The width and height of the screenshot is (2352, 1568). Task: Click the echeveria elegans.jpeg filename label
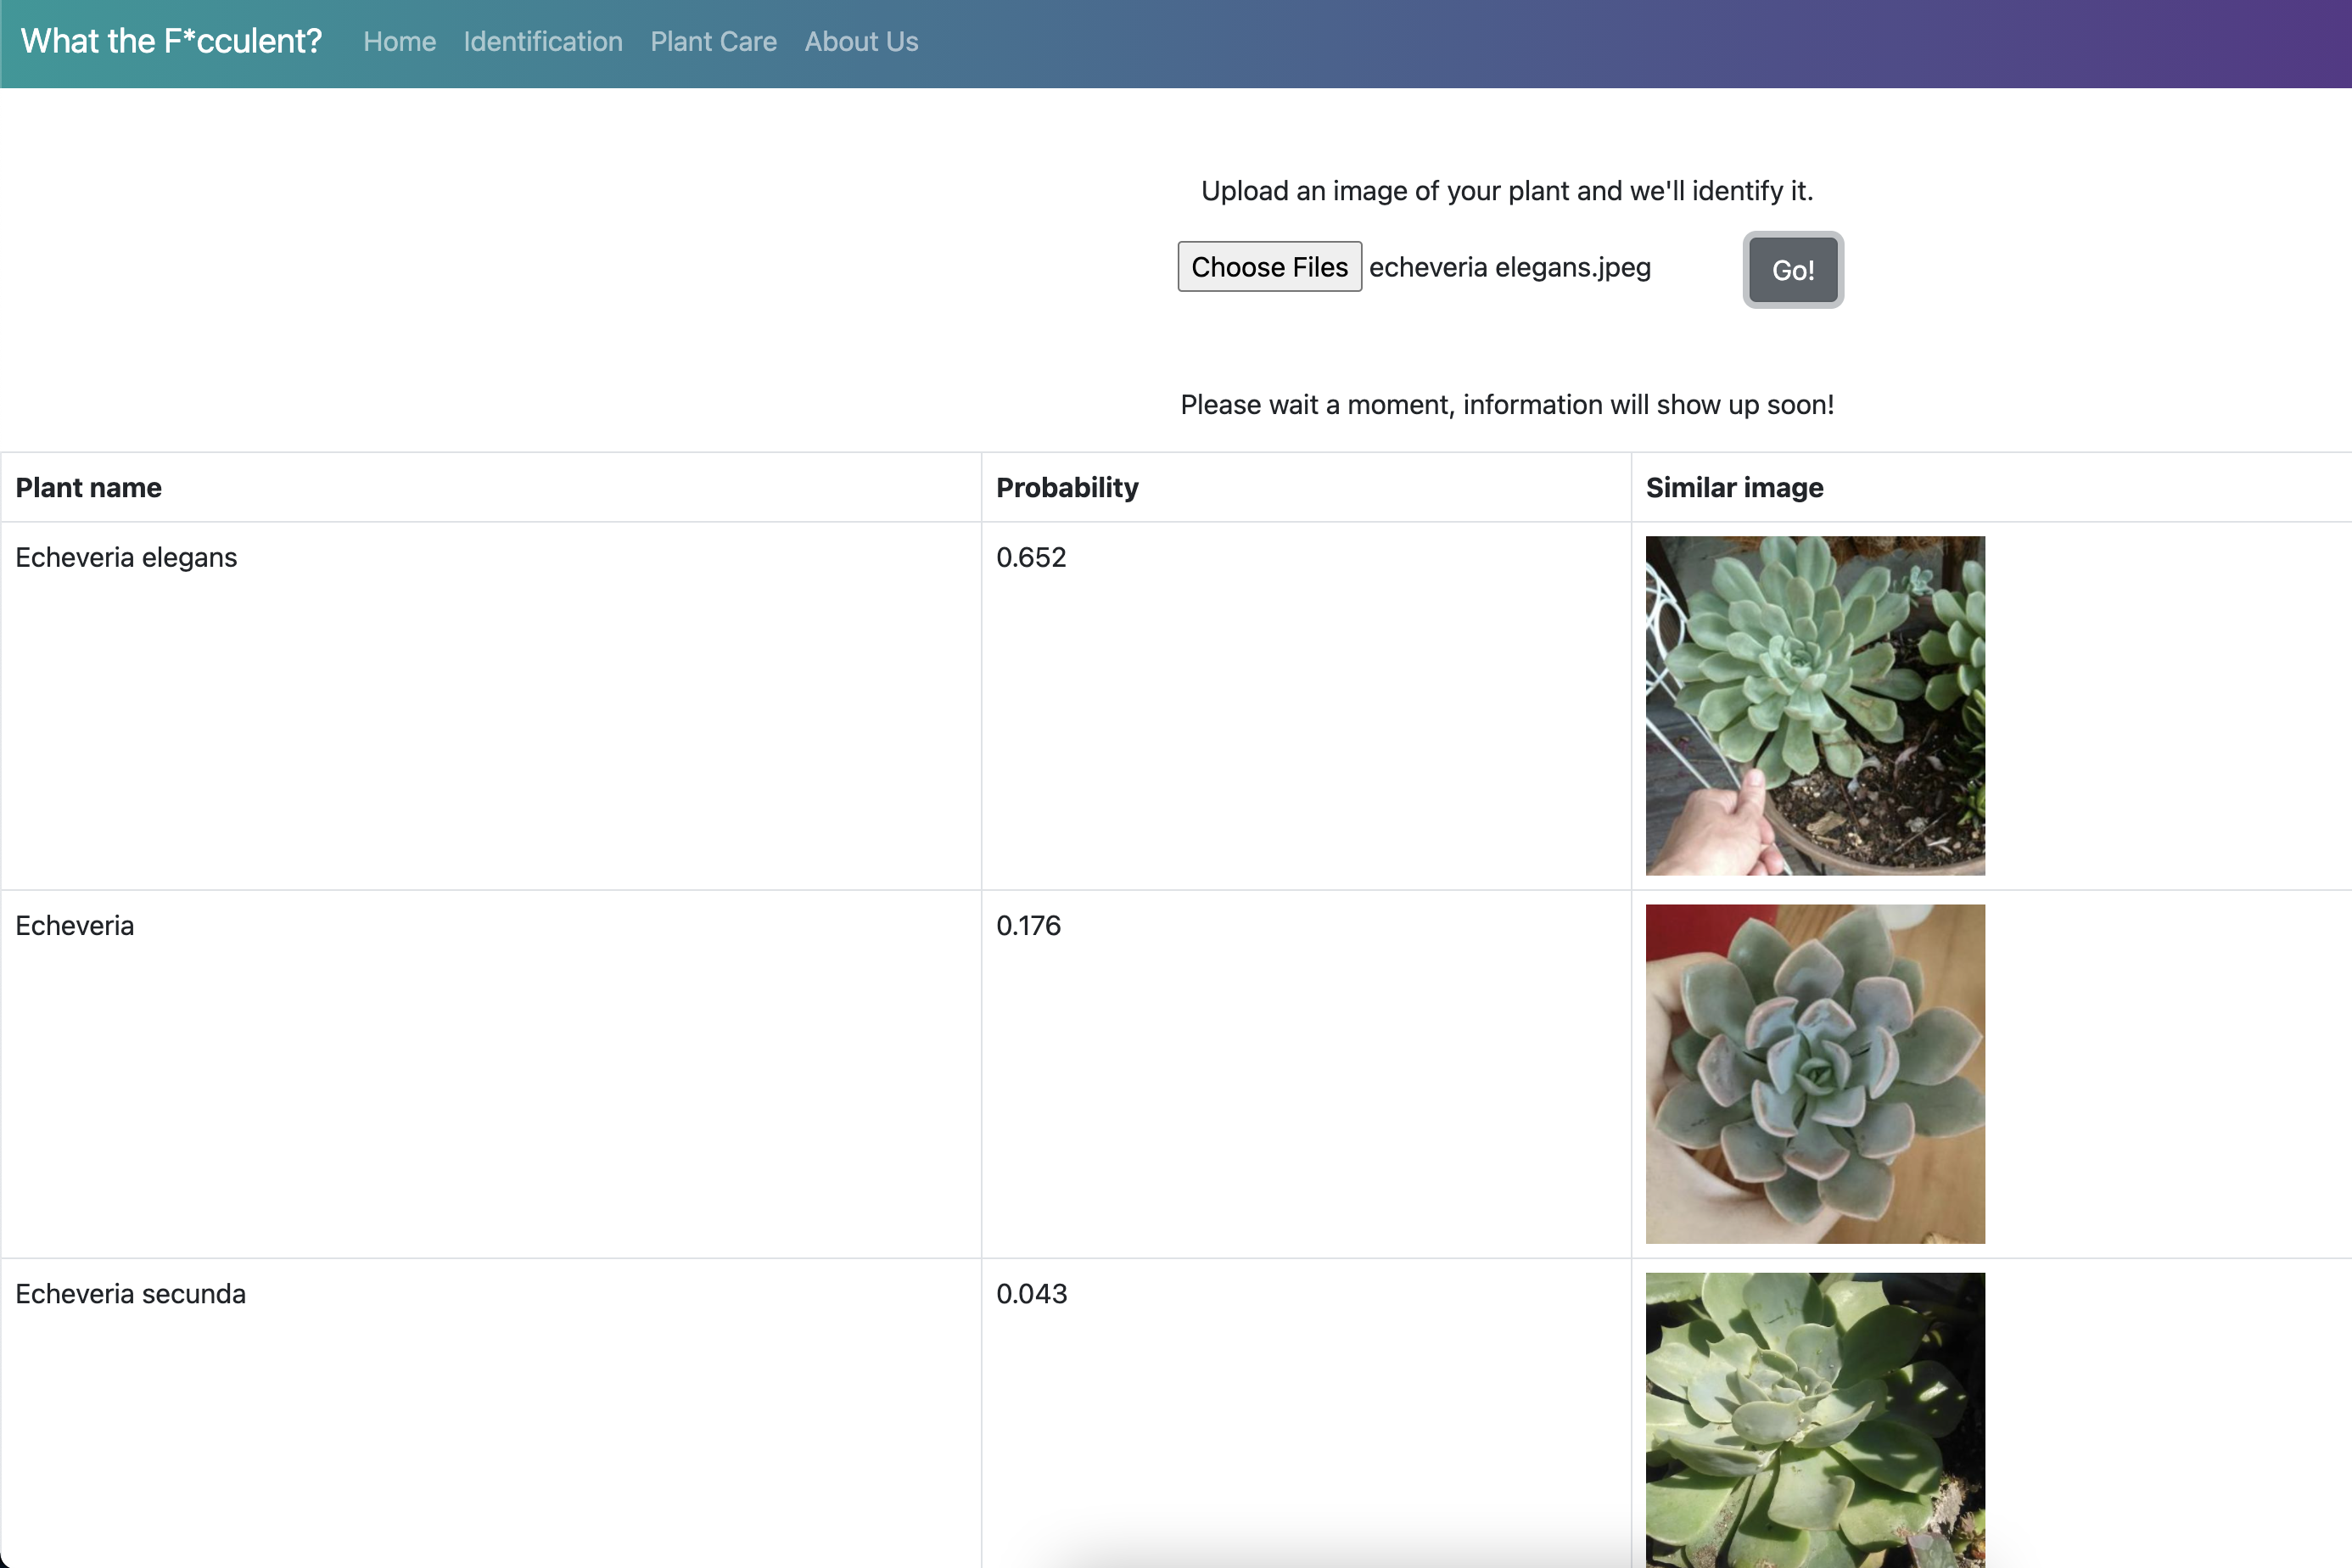[1509, 268]
